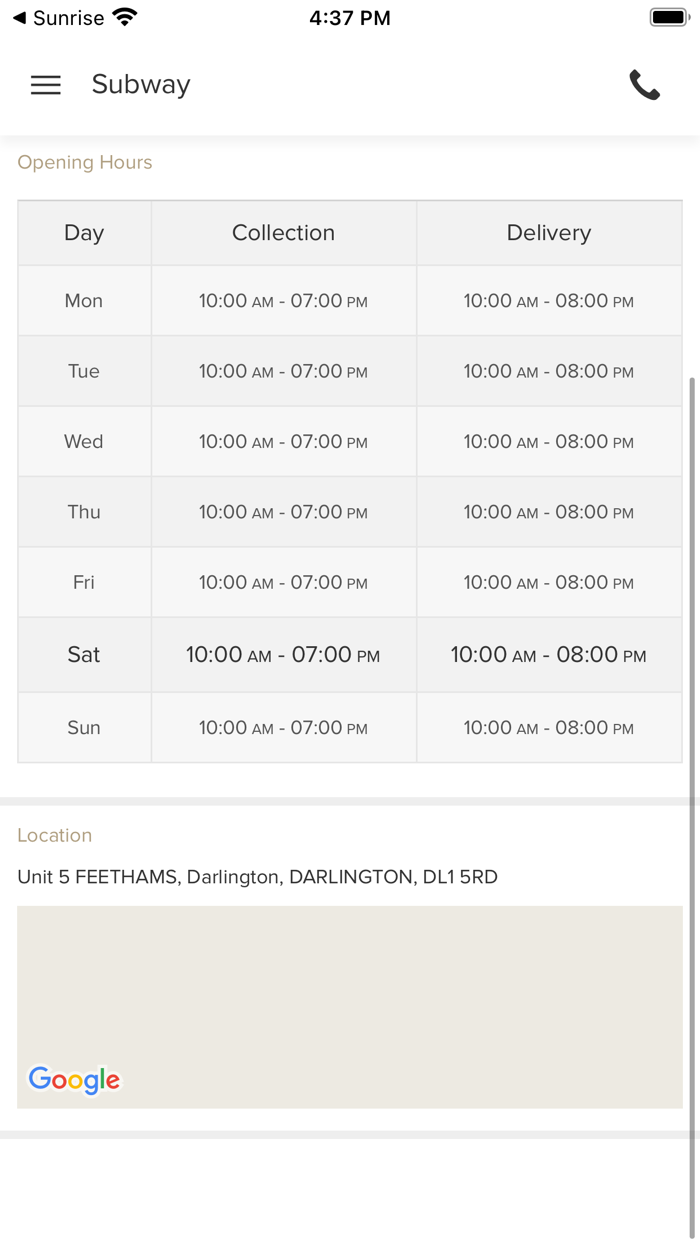Tap Wednesday's delivery hours cell
700x1244 pixels.
[549, 442]
